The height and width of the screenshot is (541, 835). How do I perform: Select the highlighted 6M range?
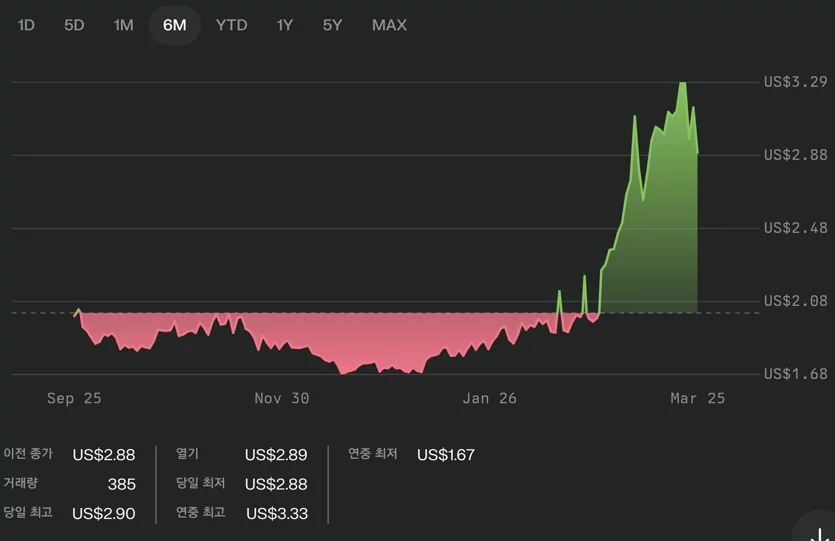tap(175, 25)
